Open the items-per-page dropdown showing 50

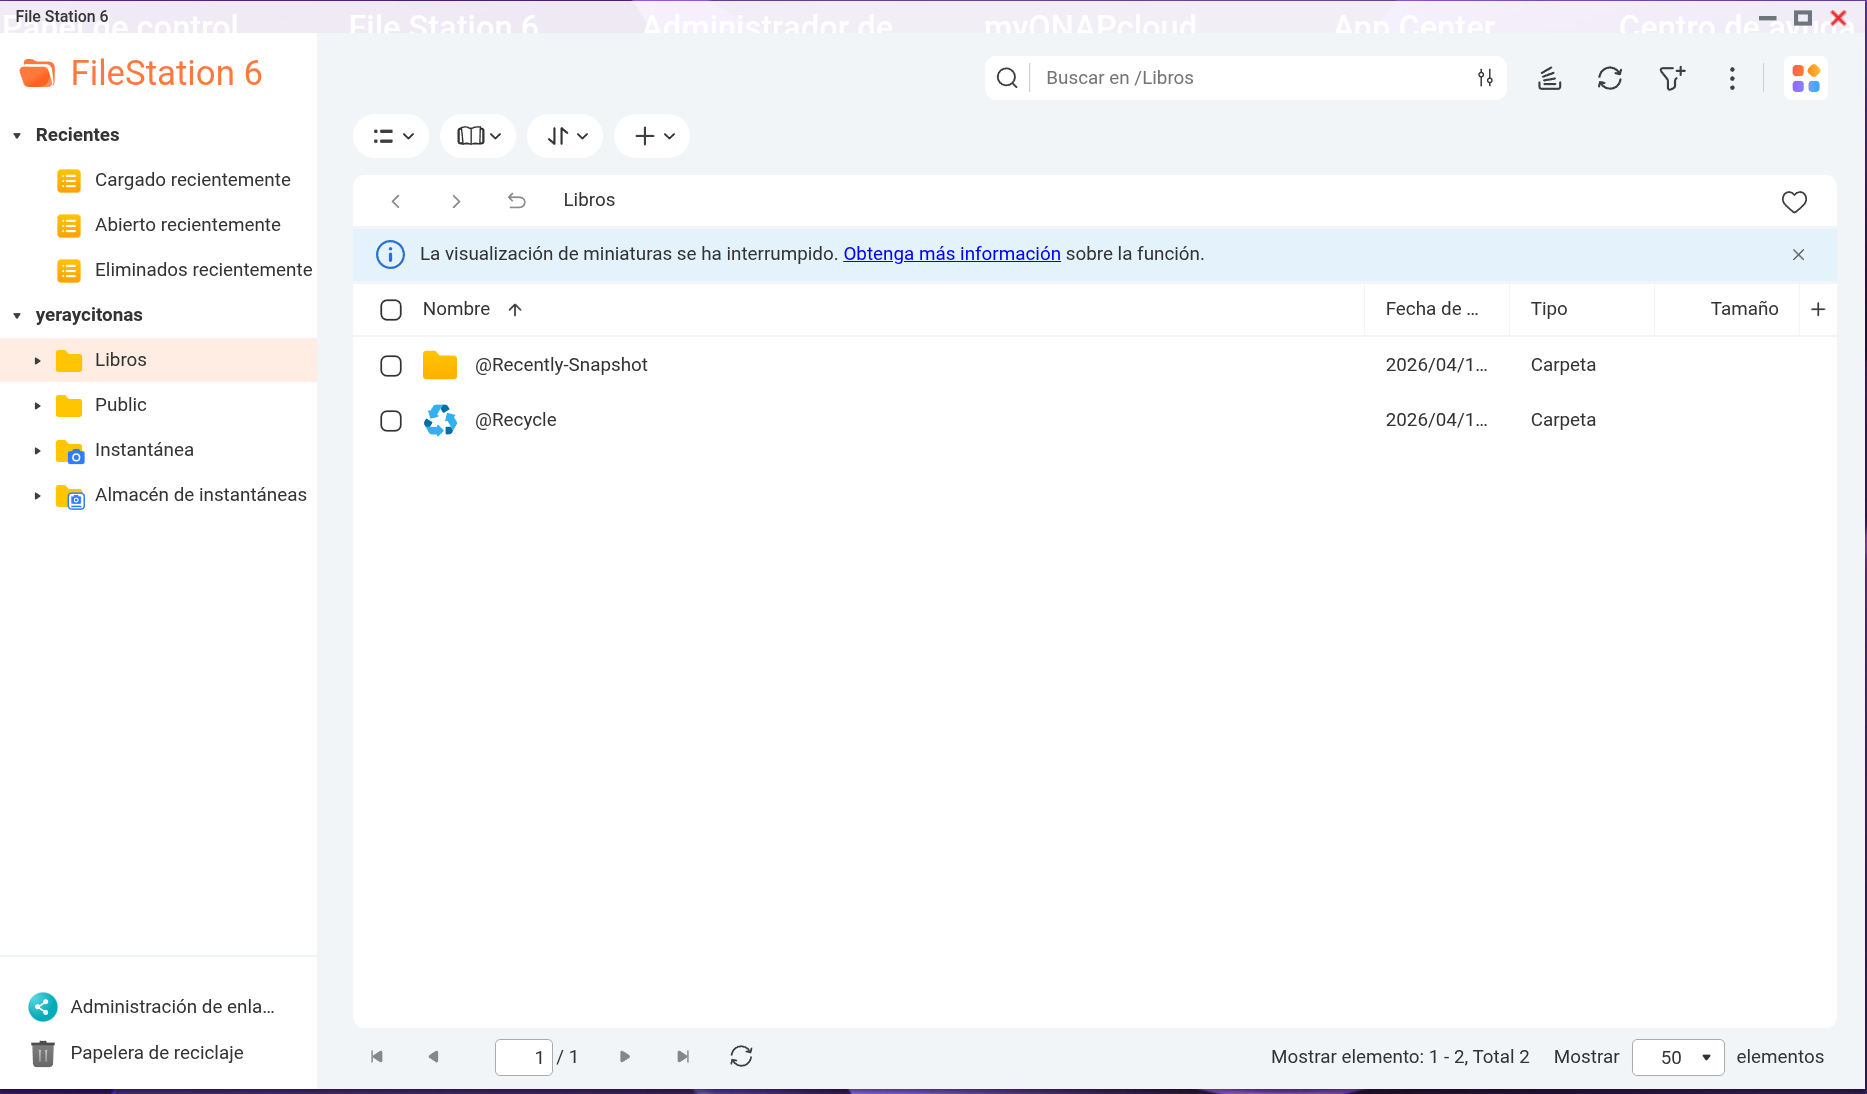click(x=1677, y=1057)
